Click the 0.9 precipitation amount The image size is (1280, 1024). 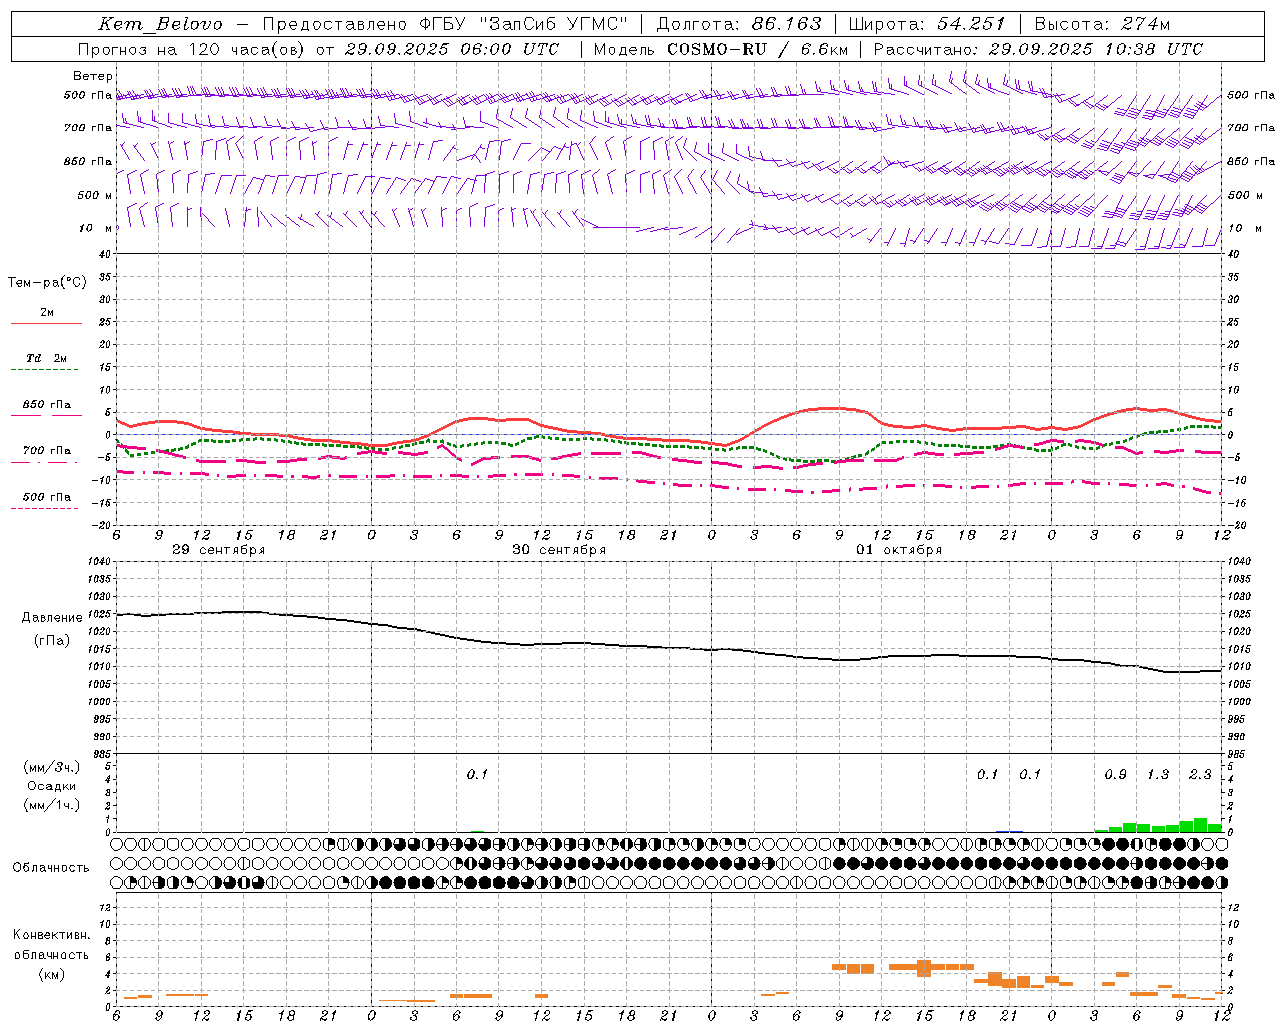pyautogui.click(x=1115, y=775)
